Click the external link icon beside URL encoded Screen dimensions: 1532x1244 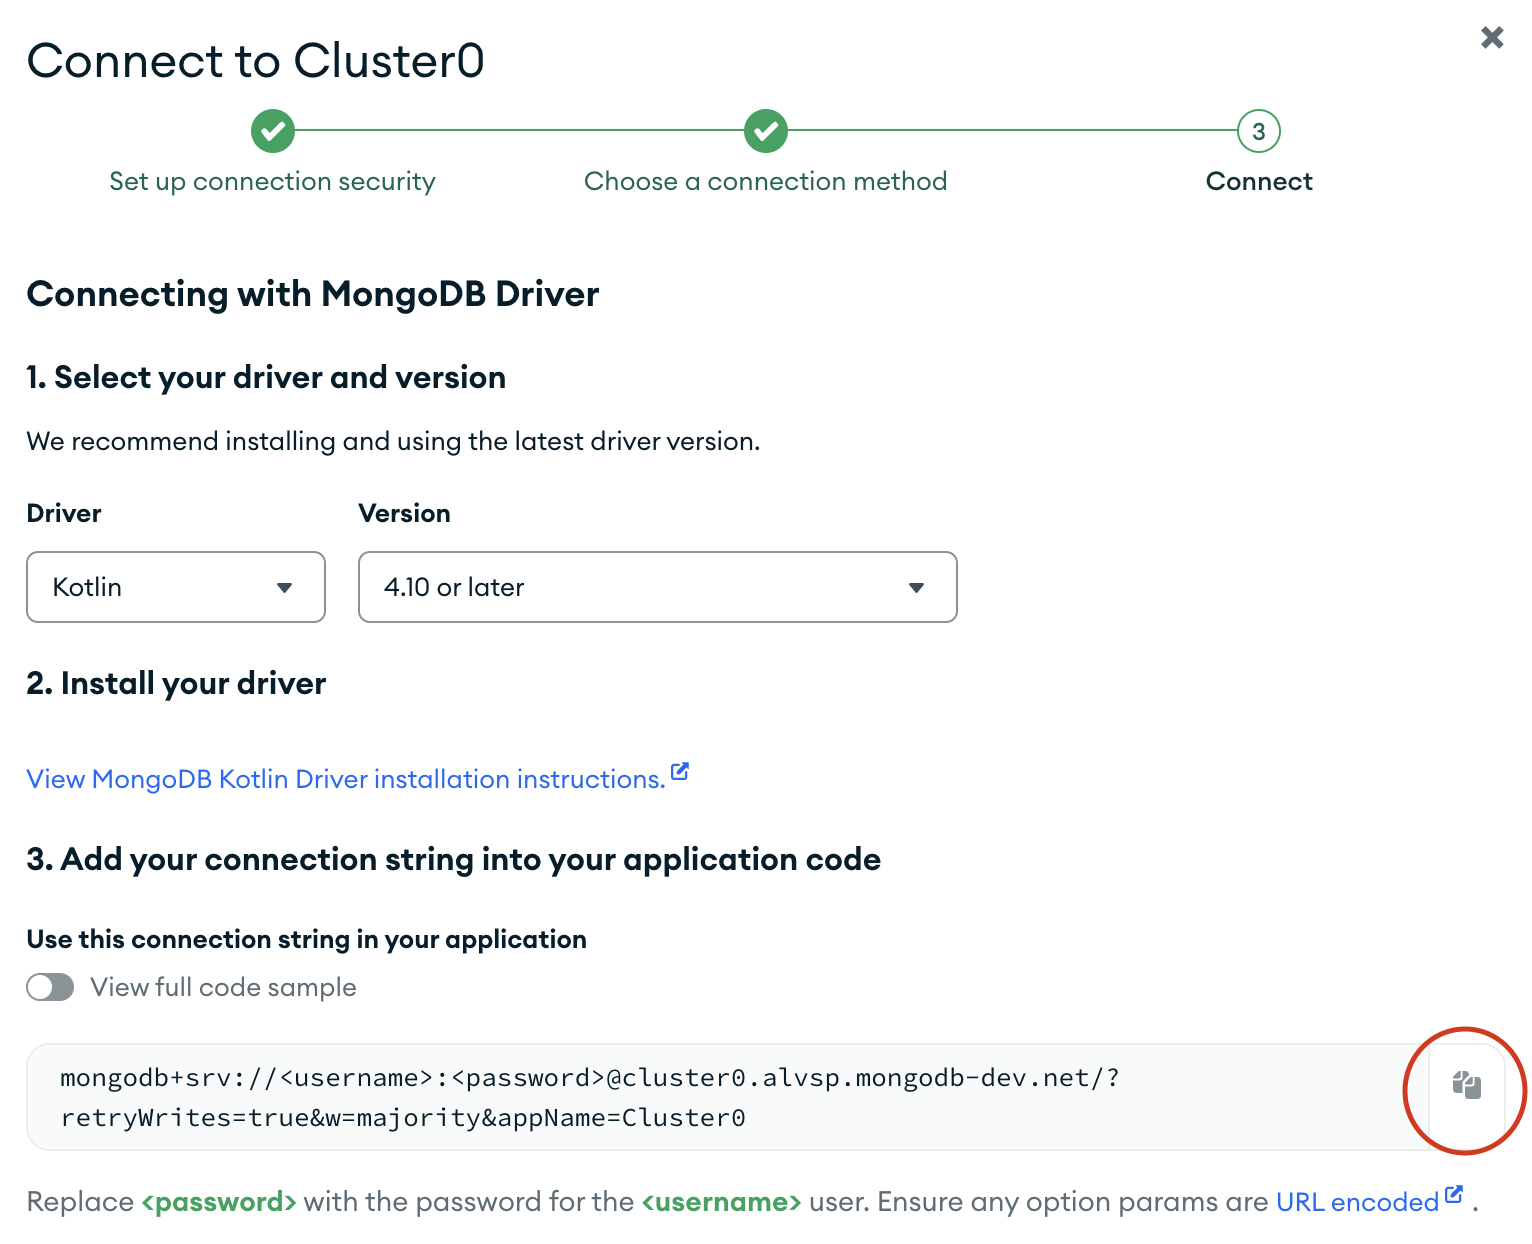(x=1454, y=1194)
